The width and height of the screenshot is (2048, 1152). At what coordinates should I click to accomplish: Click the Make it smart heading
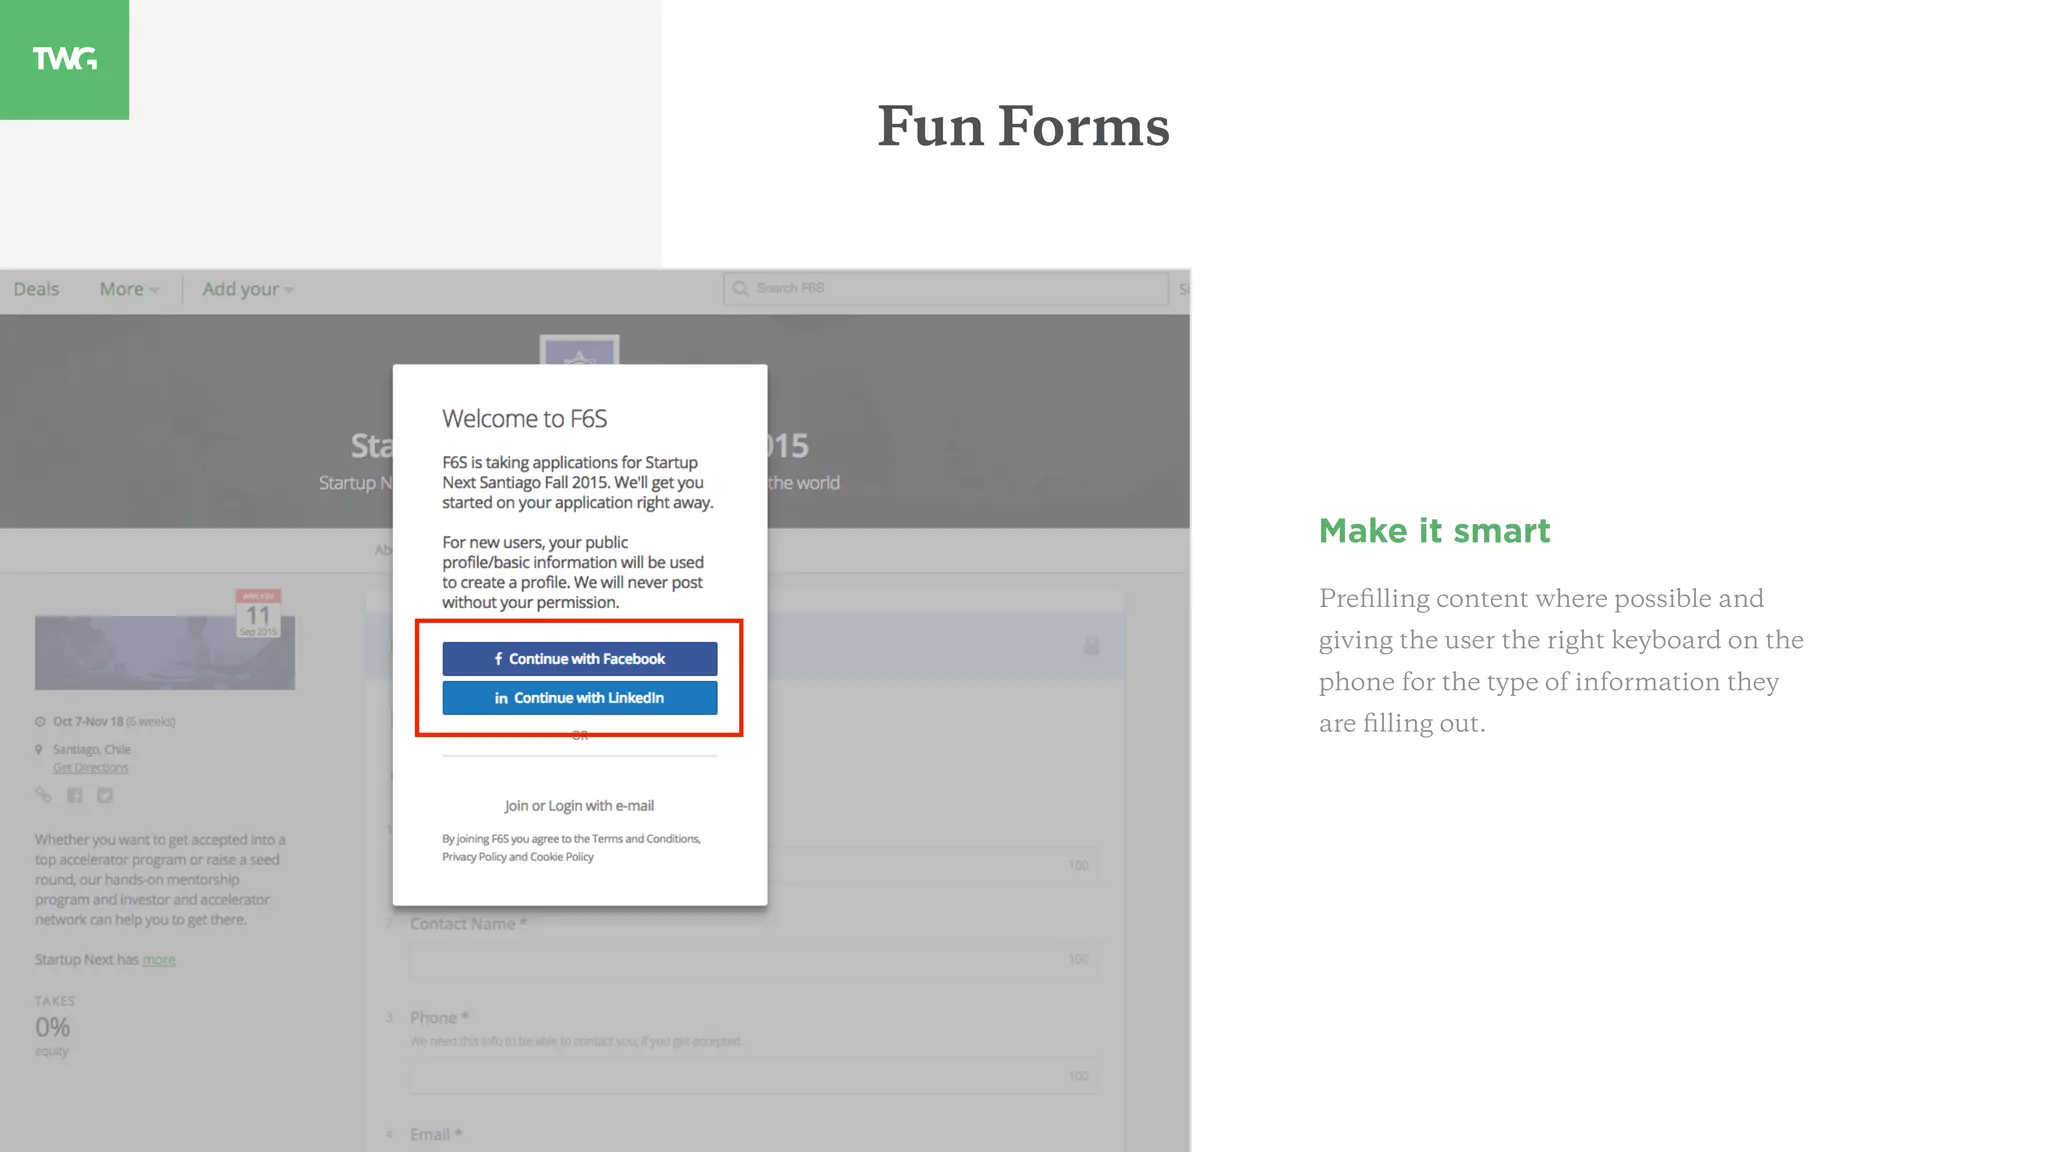pos(1434,531)
